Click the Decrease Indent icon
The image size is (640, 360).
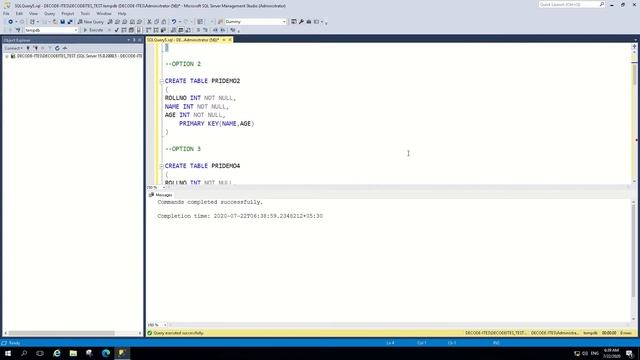pos(215,30)
